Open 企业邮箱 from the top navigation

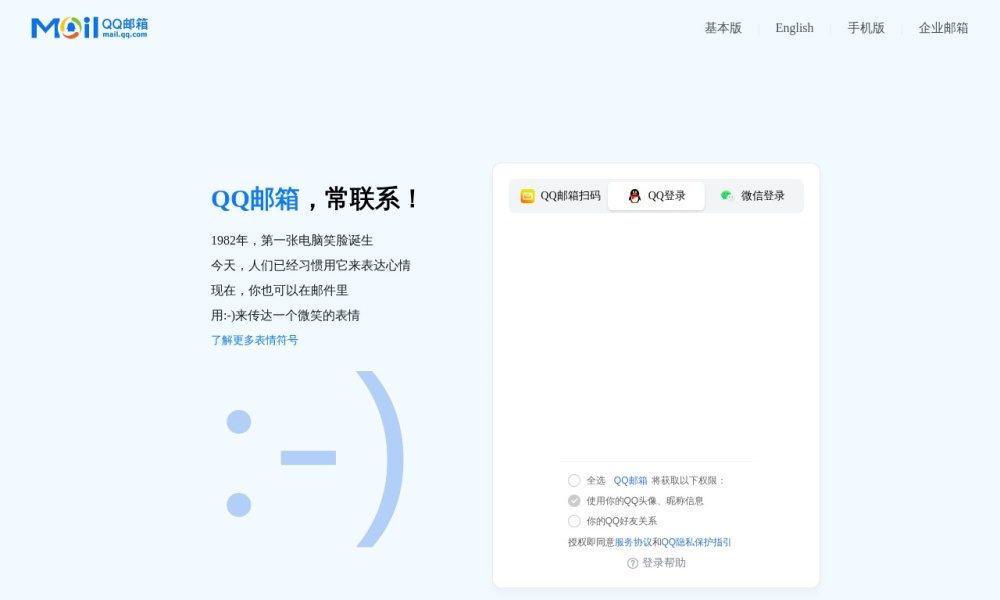tap(941, 28)
